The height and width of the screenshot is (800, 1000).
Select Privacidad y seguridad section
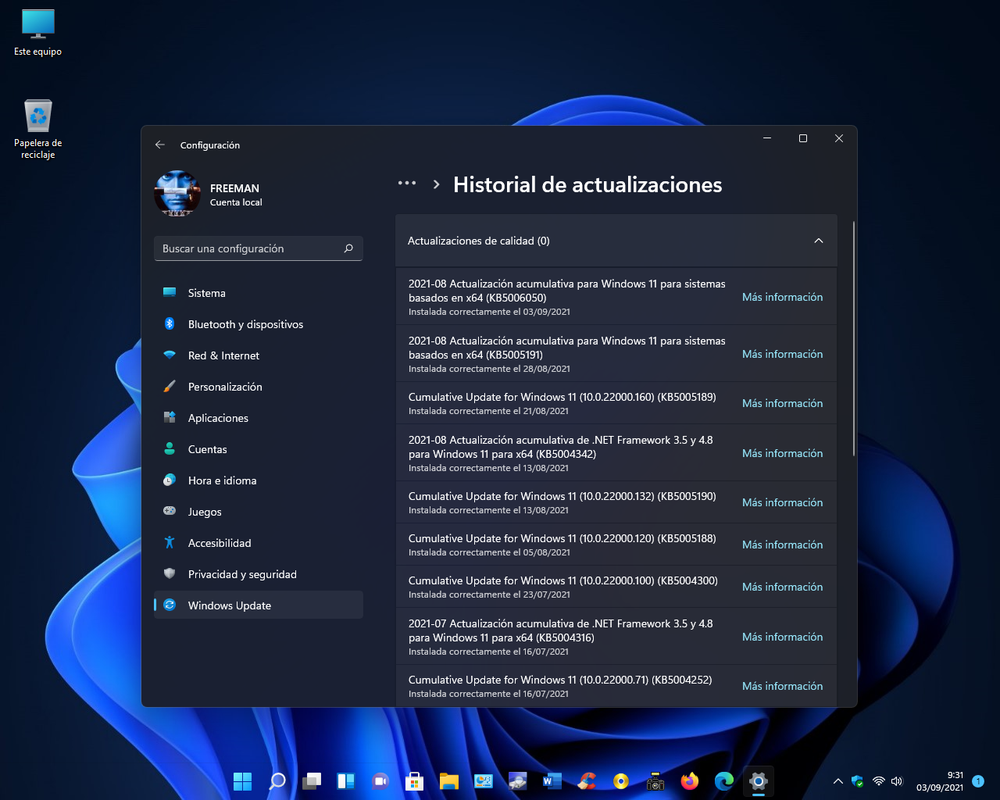coord(258,574)
